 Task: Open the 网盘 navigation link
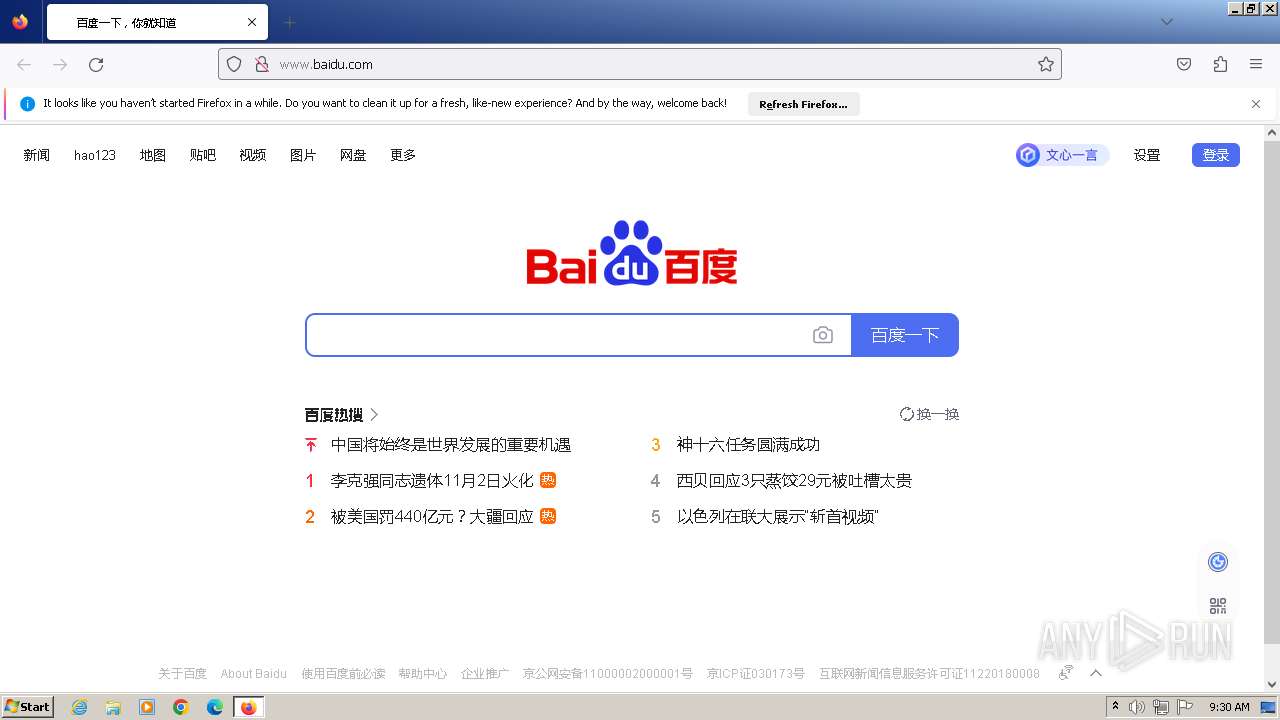point(353,155)
